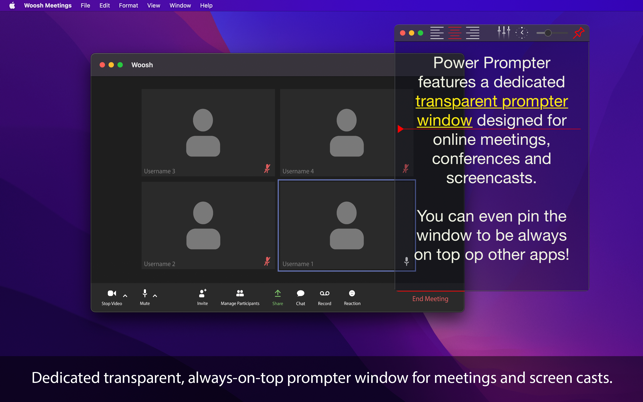
Task: Click the prompter timer icon
Action: click(x=522, y=32)
